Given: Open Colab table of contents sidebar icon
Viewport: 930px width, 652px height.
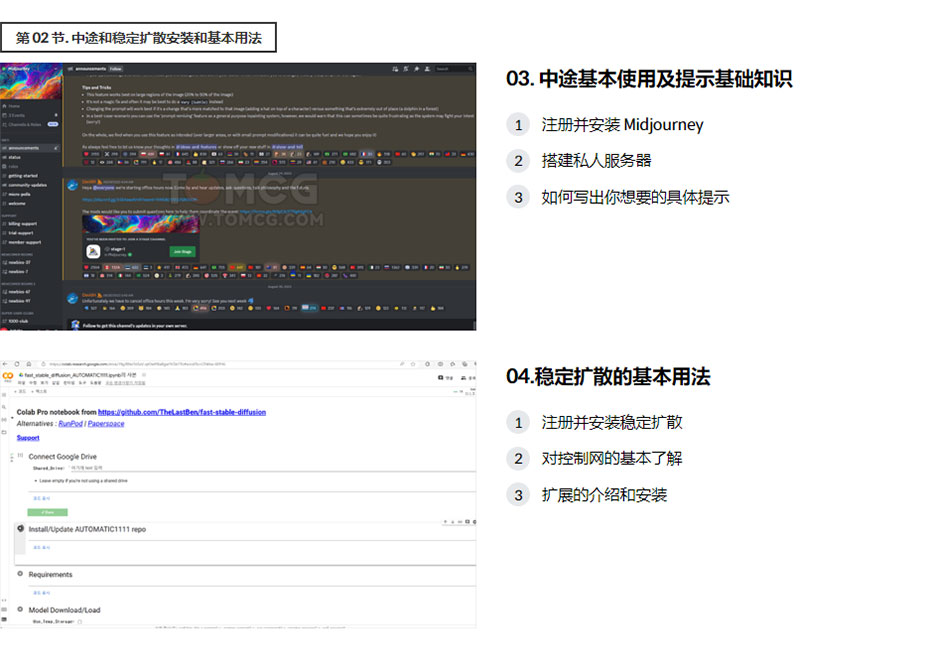Looking at the screenshot, I should tap(4, 395).
